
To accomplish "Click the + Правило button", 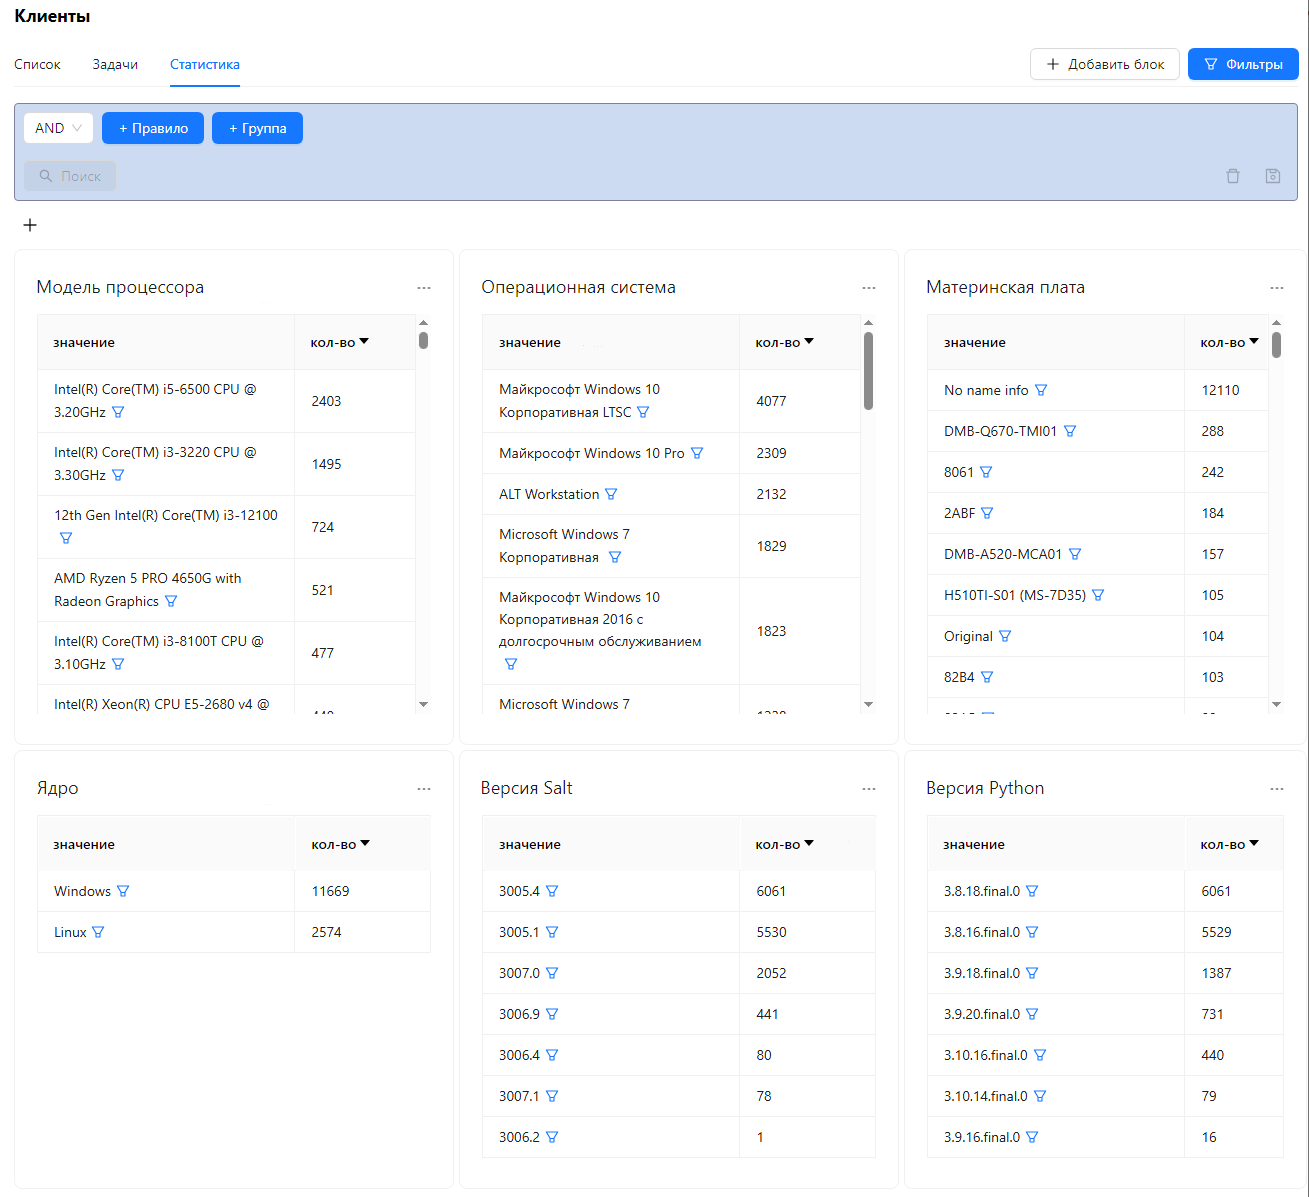I will (x=153, y=128).
